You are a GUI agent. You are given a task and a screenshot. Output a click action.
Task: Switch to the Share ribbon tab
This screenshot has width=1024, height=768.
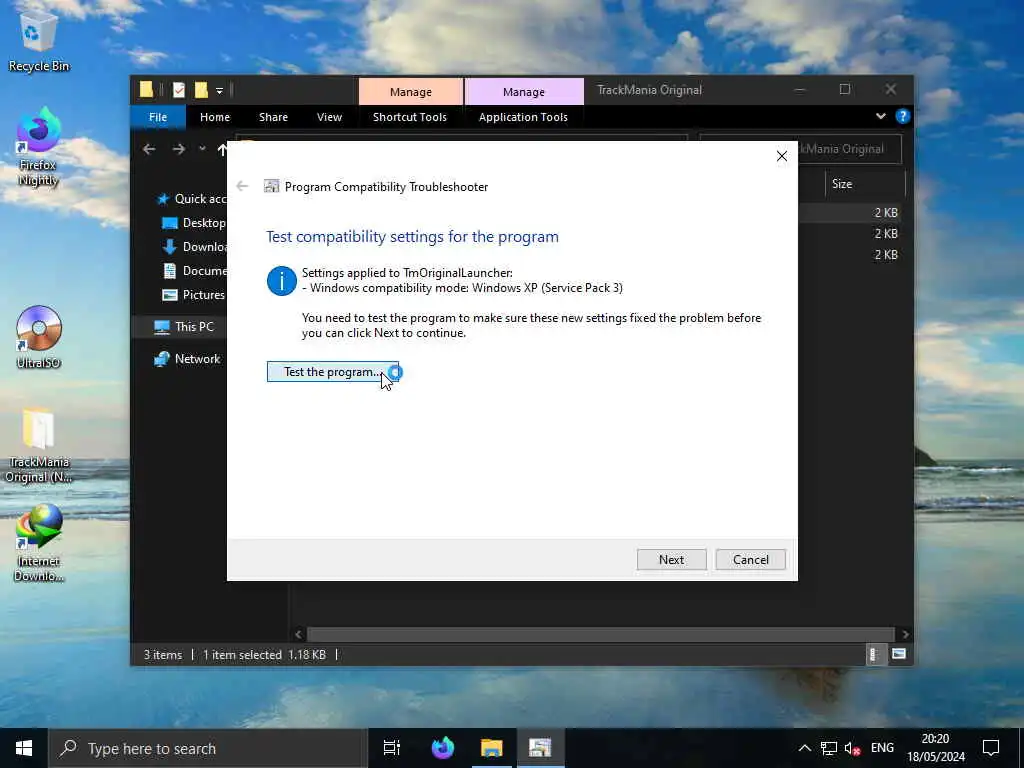coord(273,117)
